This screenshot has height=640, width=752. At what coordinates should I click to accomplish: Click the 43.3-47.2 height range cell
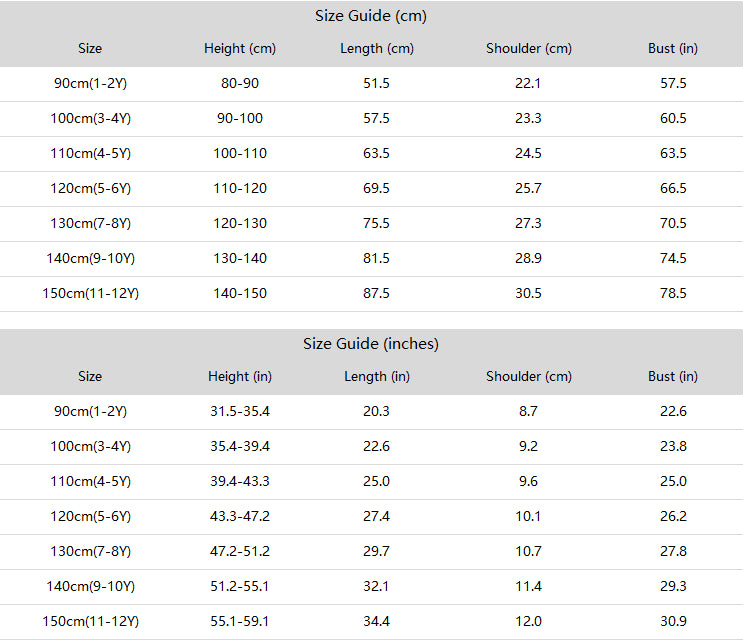[240, 517]
